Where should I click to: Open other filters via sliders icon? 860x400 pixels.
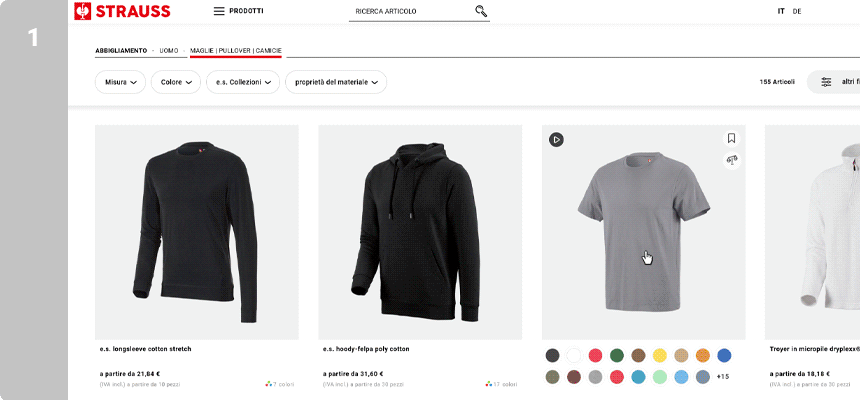click(826, 82)
